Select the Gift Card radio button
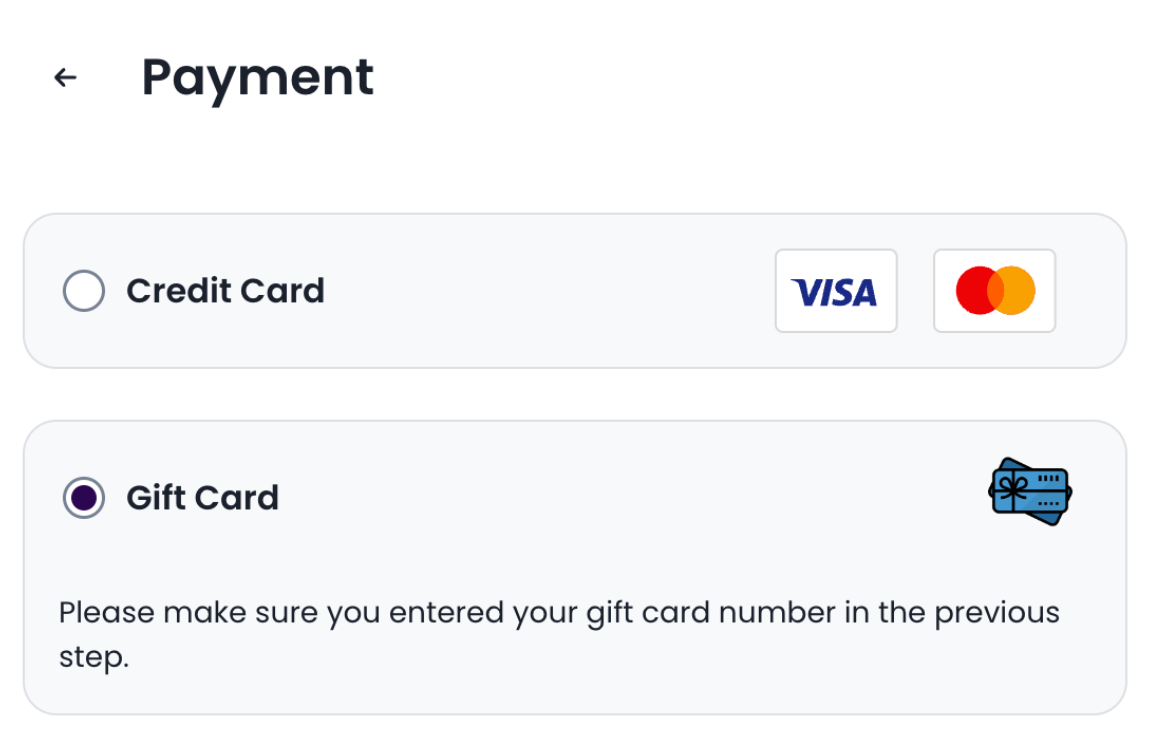 click(84, 498)
